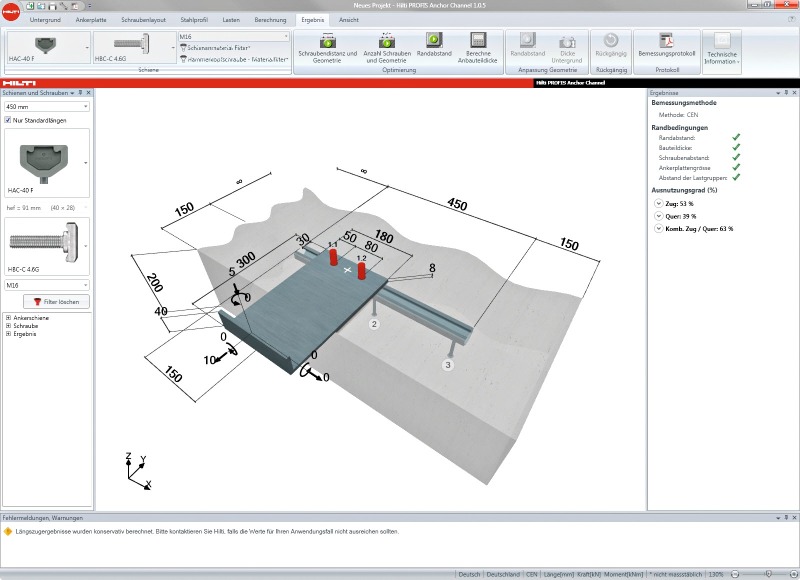Open Ergebnisse panel options arrow
The width and height of the screenshot is (800, 580).
click(778, 93)
